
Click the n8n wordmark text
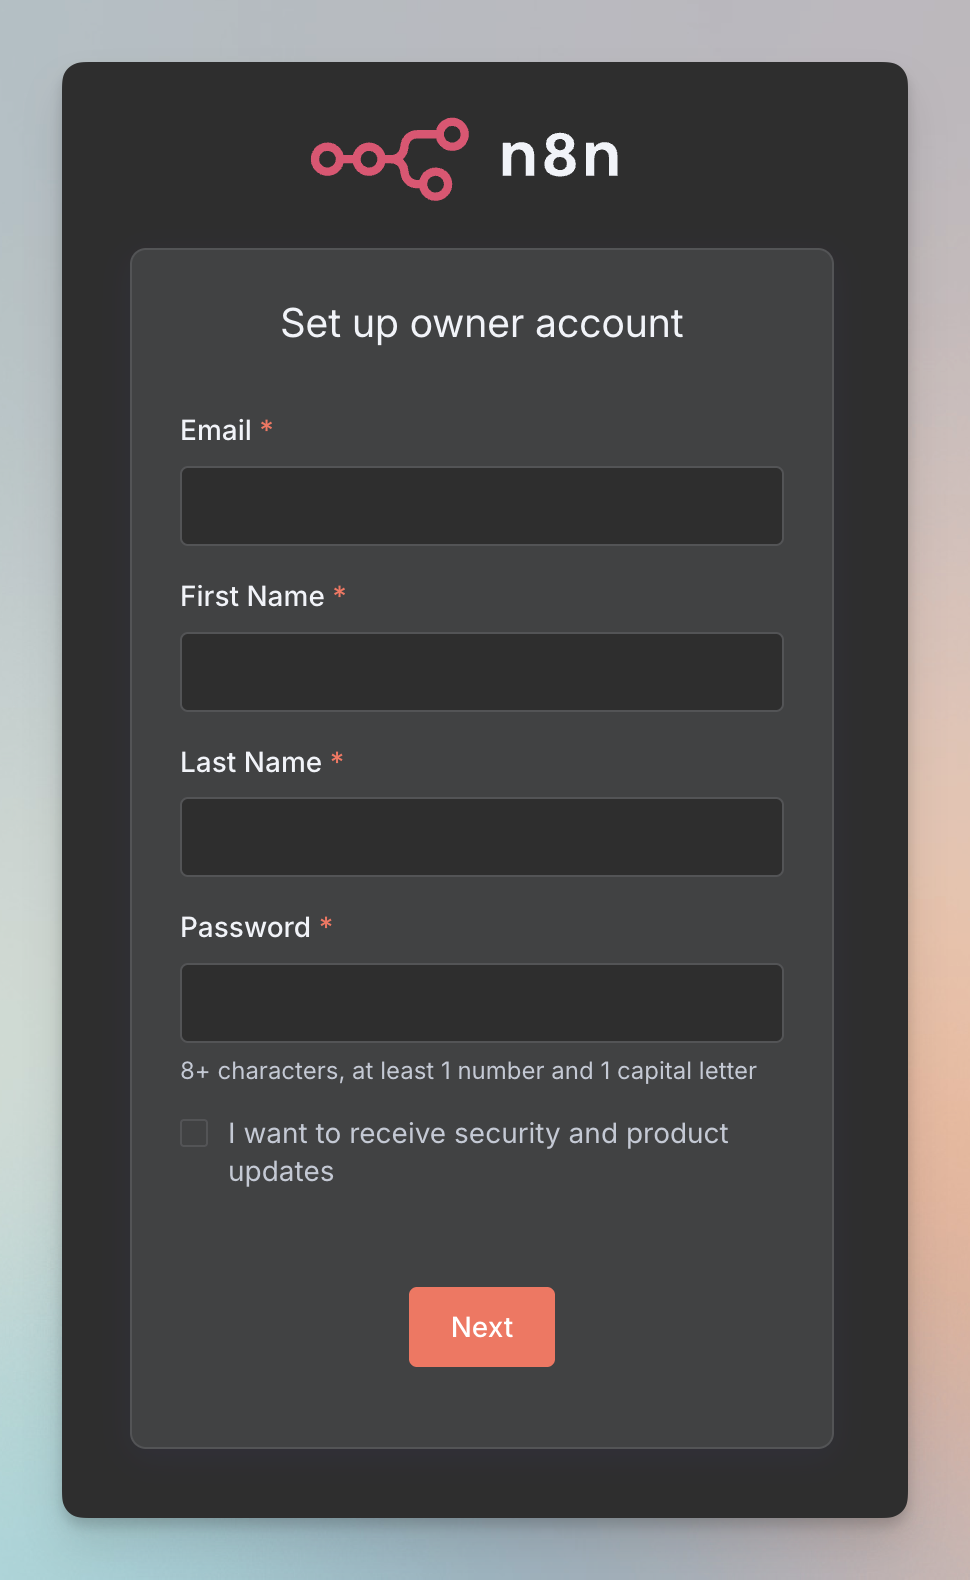point(560,157)
